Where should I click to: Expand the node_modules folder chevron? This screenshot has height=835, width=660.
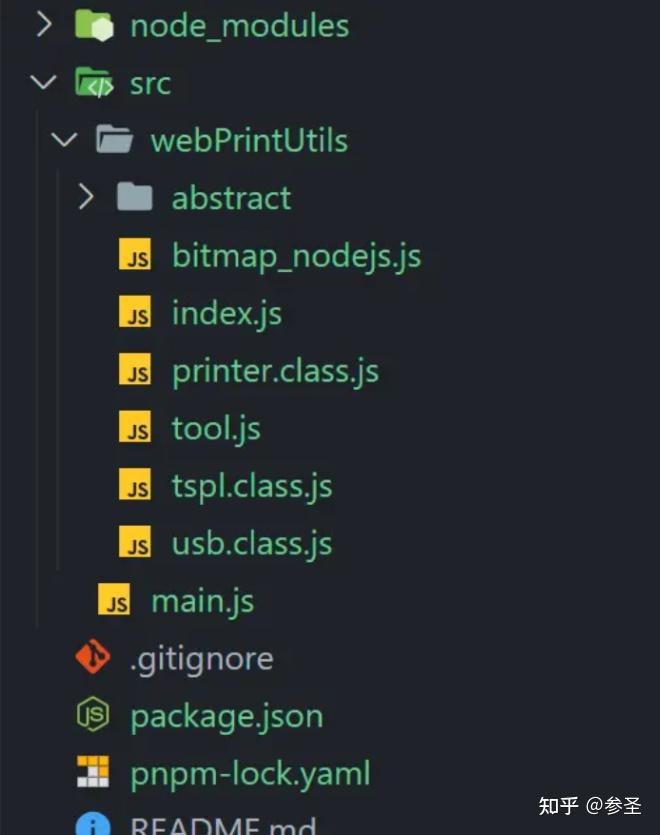coord(43,25)
